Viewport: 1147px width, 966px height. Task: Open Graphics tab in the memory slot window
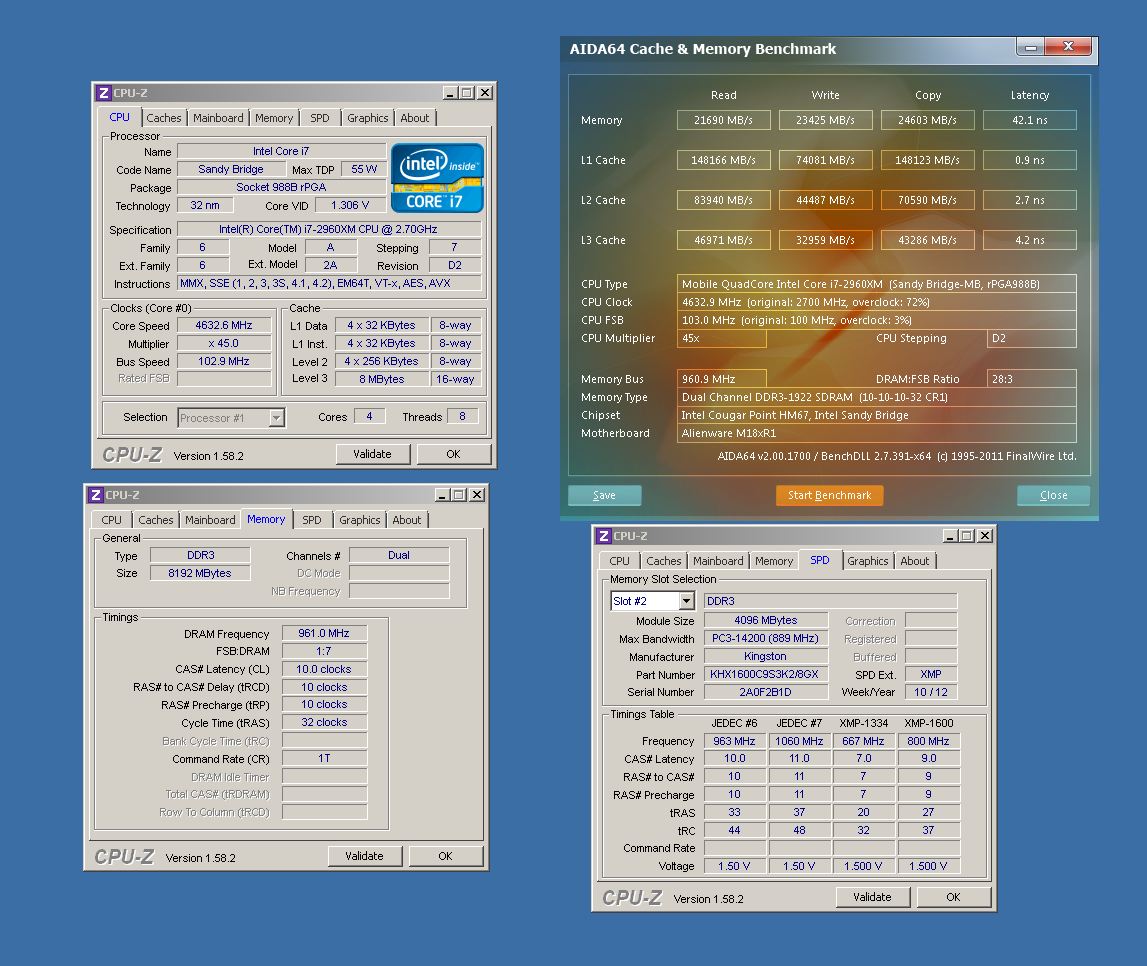click(868, 561)
